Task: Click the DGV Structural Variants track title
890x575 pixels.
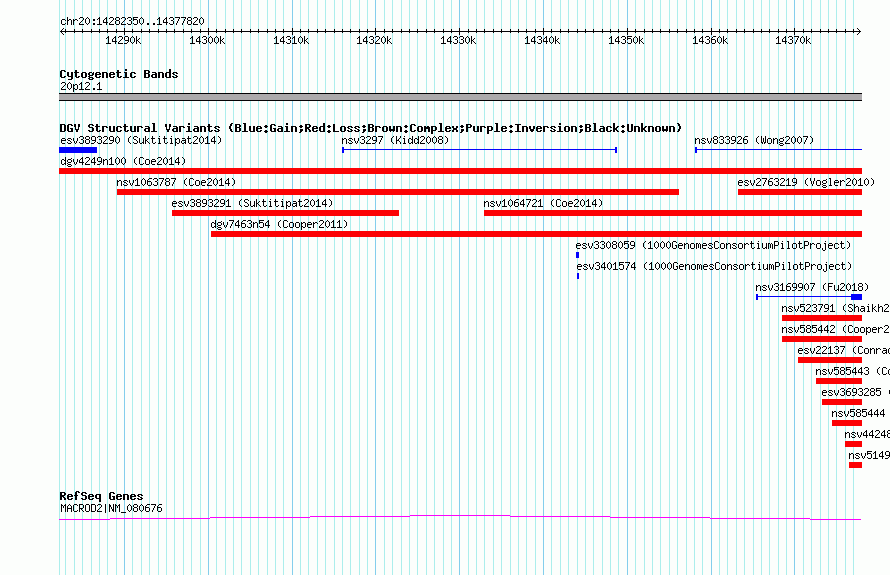Action: click(371, 128)
